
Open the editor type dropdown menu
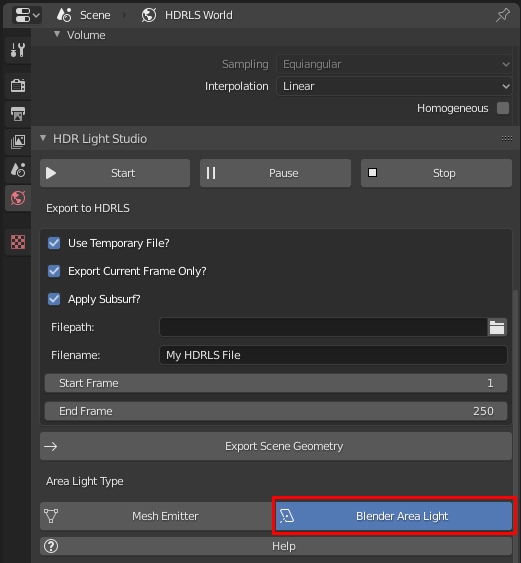(27, 15)
